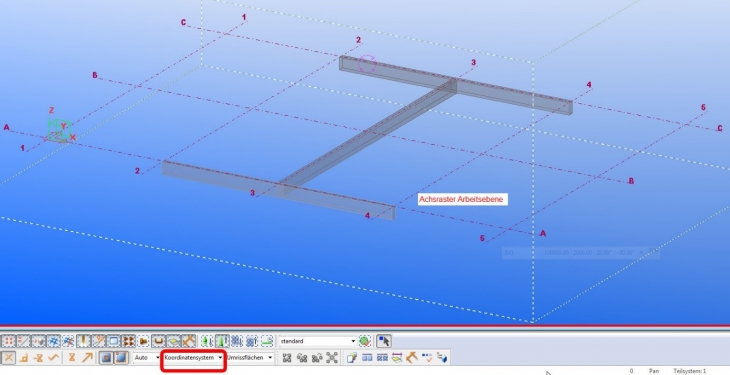The image size is (730, 375).
Task: Click the scissors cut selection switch
Action: (x=99, y=341)
